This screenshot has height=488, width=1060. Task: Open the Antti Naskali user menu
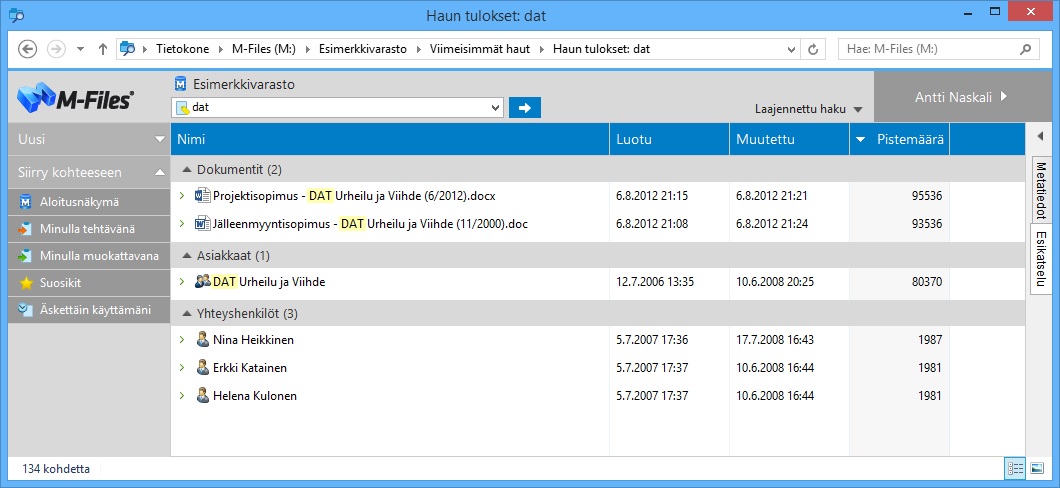(961, 97)
